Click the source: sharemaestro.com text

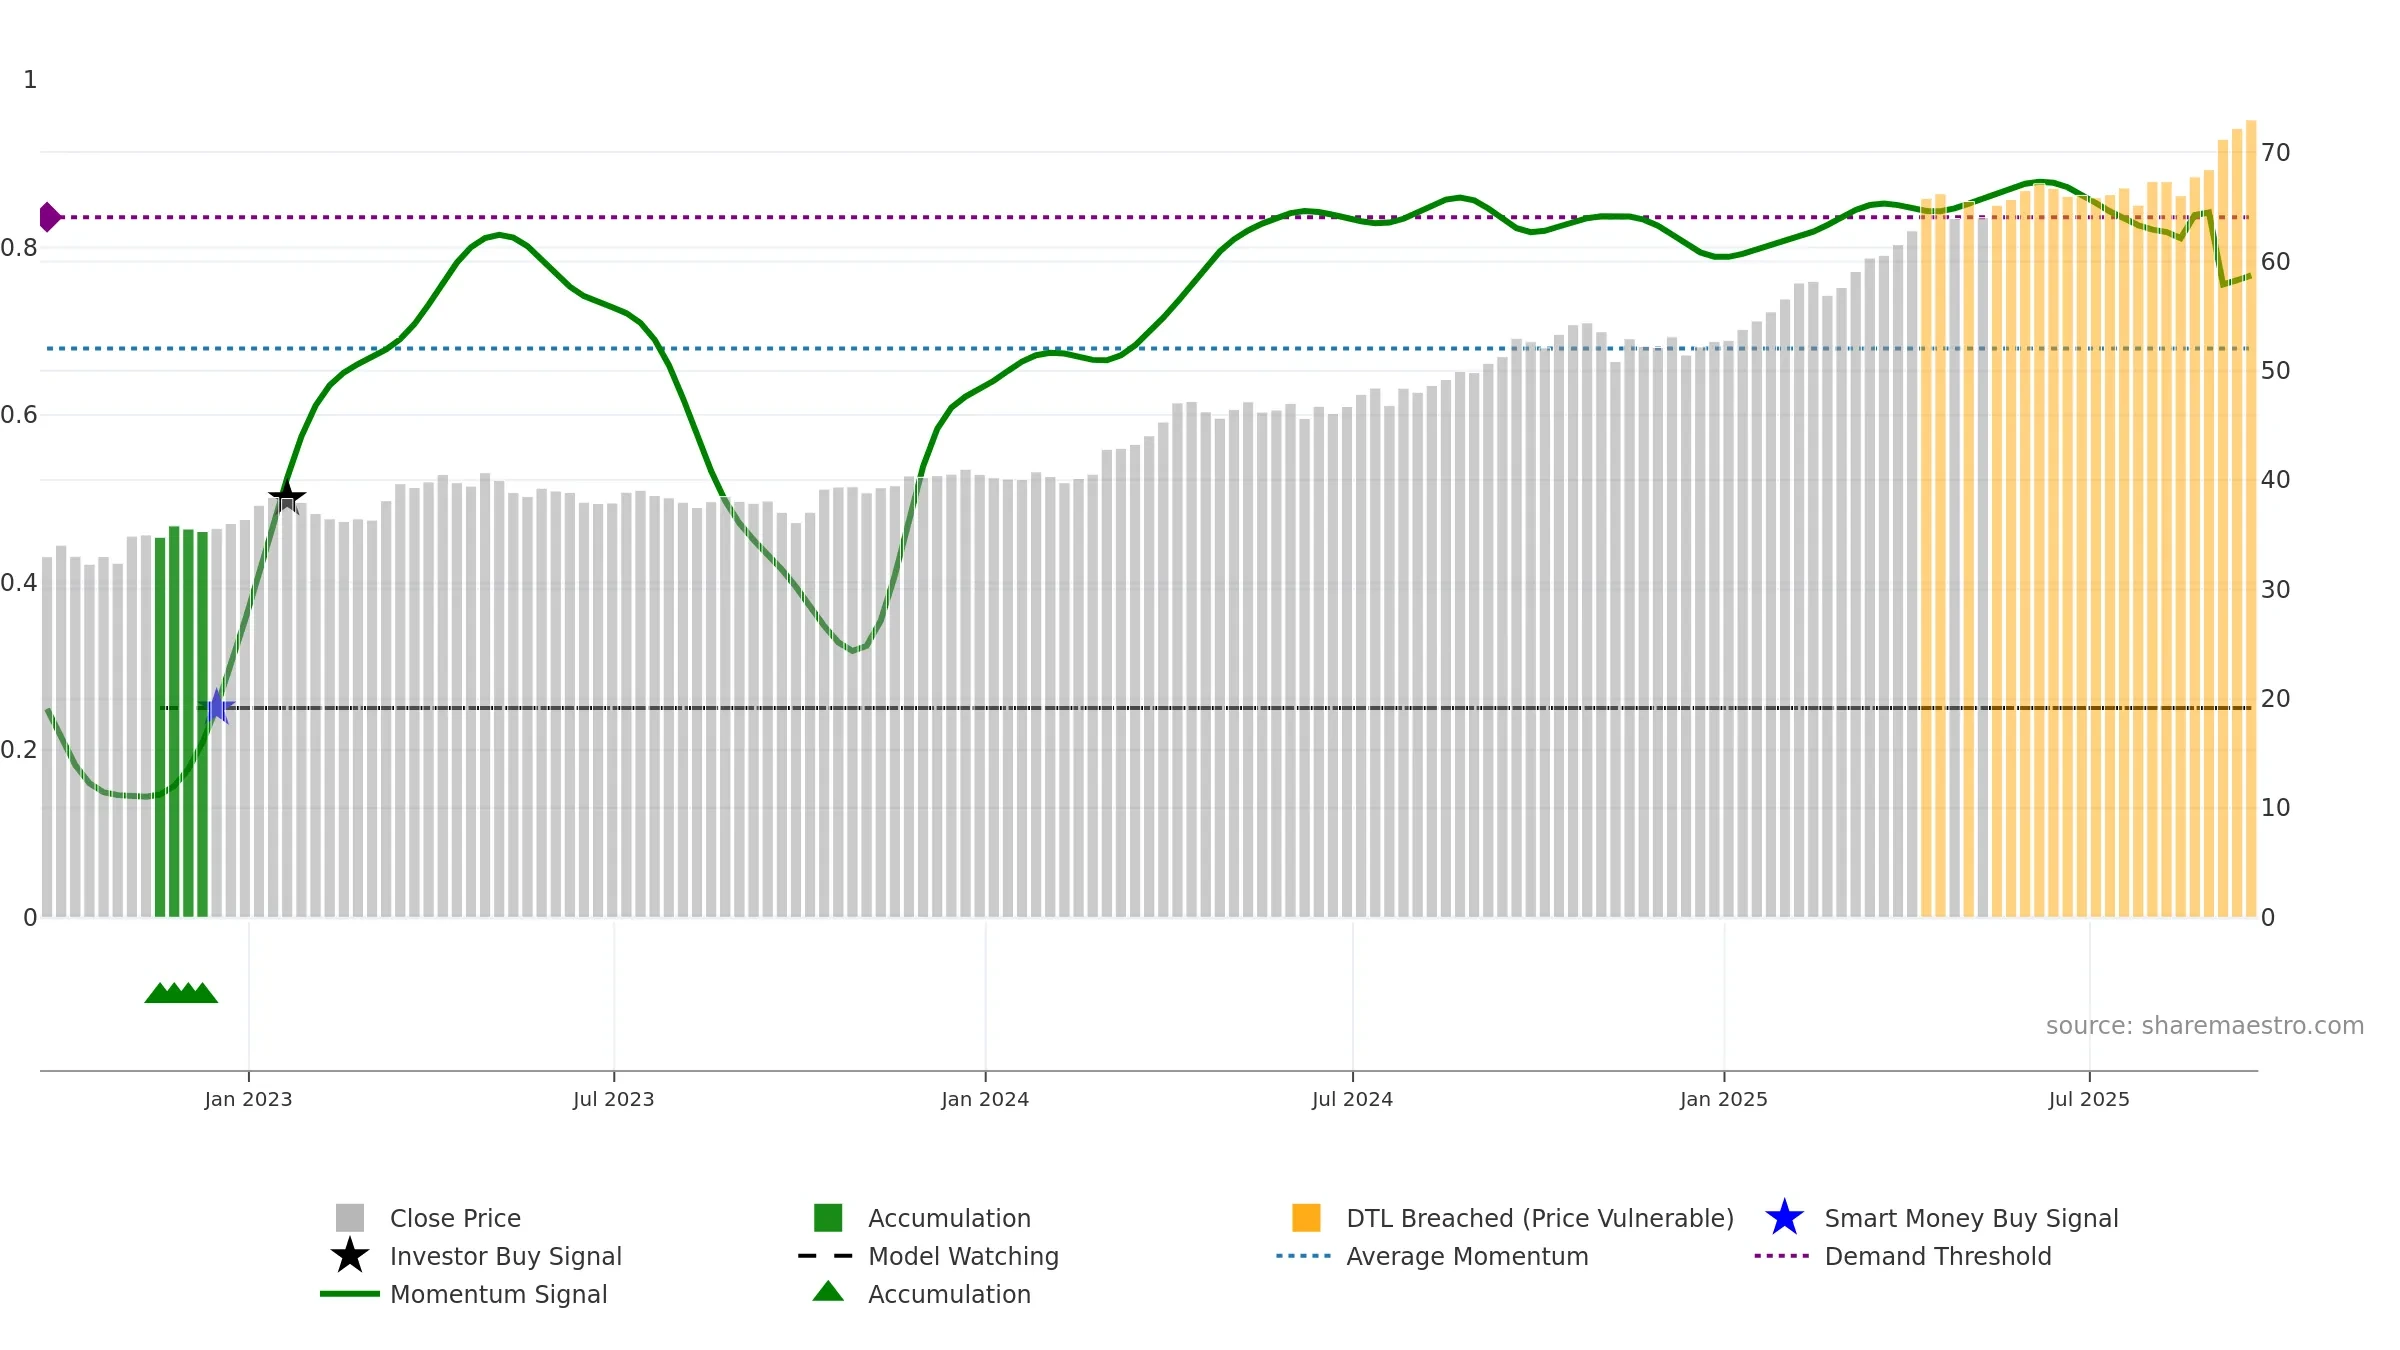coord(2205,1026)
